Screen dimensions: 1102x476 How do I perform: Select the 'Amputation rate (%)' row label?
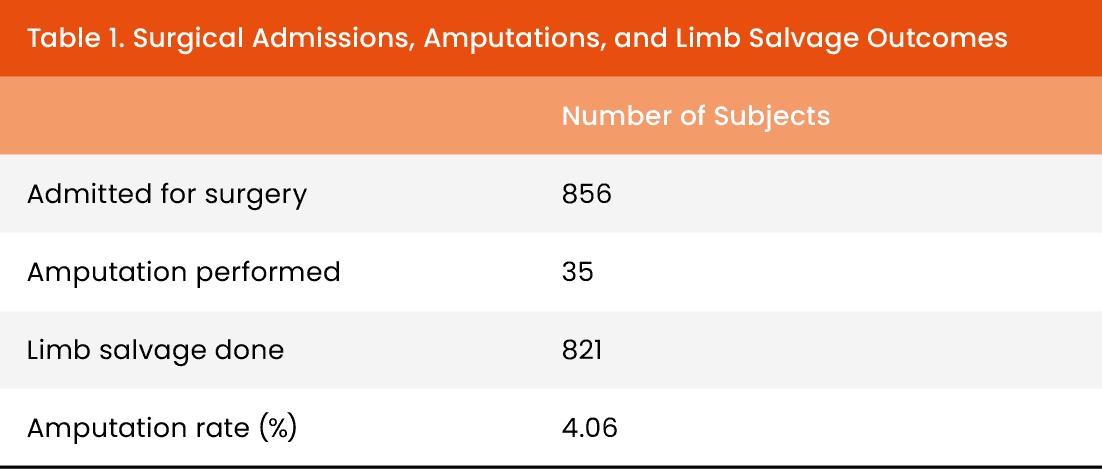click(x=162, y=428)
